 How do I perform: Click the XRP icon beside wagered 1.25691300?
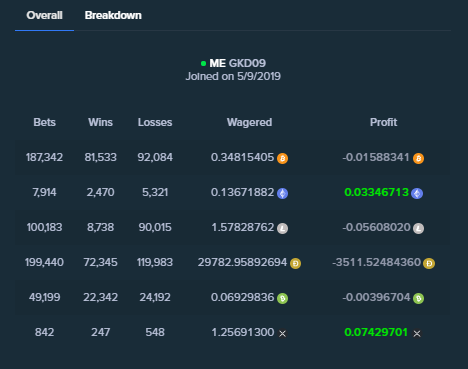(282, 333)
